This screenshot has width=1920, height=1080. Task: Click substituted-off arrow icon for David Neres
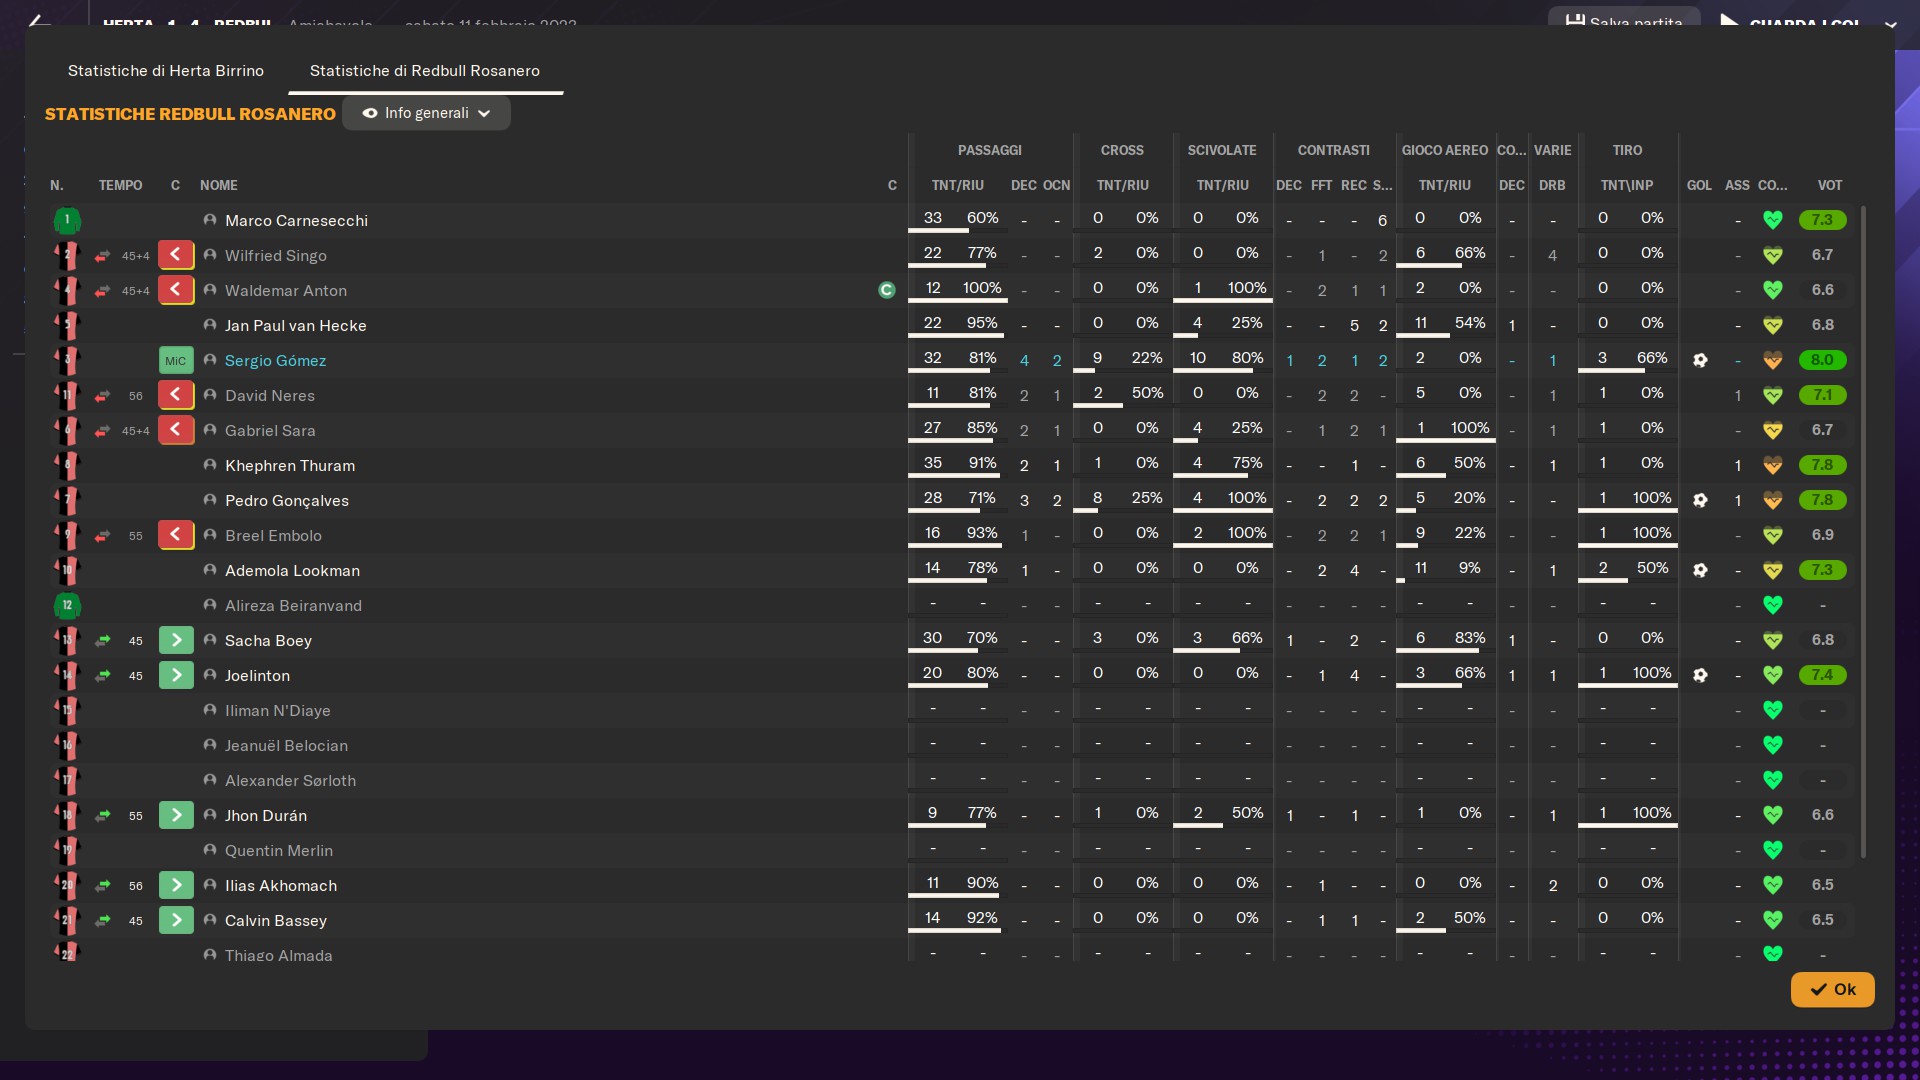click(176, 395)
